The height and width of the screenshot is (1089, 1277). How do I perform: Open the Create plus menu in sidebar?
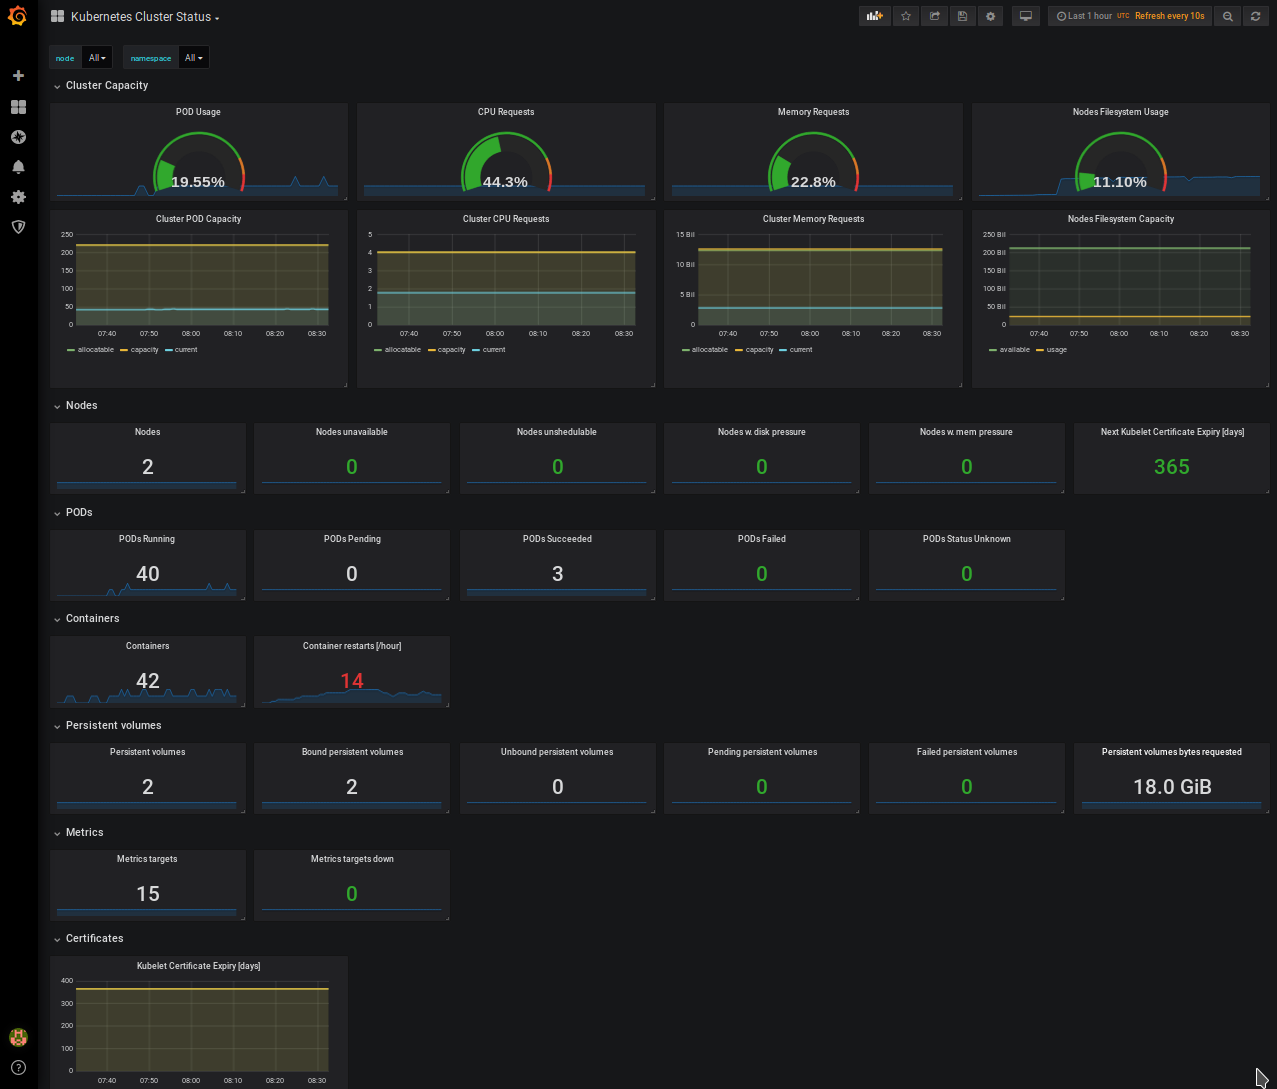[x=18, y=76]
